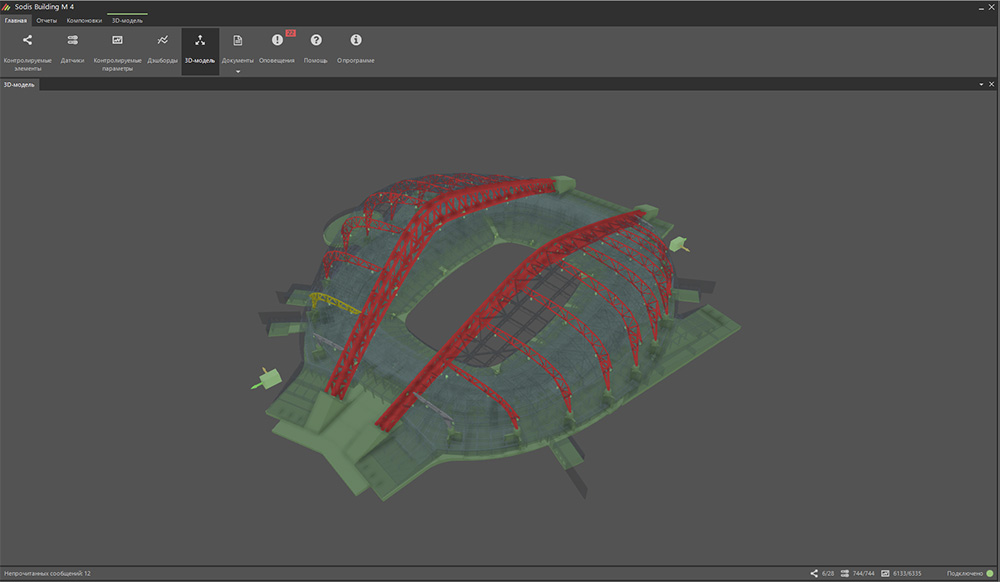The height and width of the screenshot is (582, 1000).
Task: Open the Дэшборды dashboards view
Action: [x=162, y=48]
